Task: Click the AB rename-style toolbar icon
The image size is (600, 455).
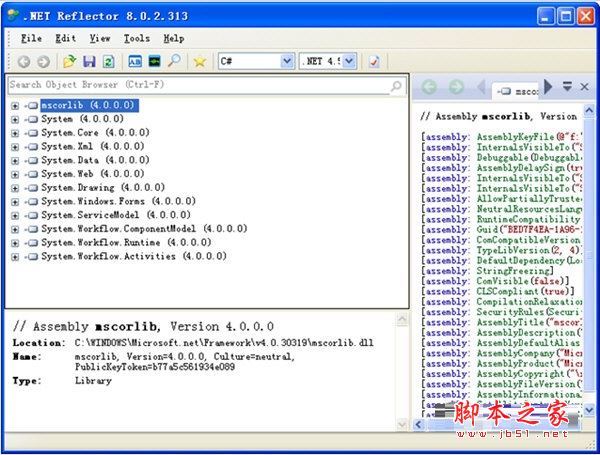Action: click(135, 61)
